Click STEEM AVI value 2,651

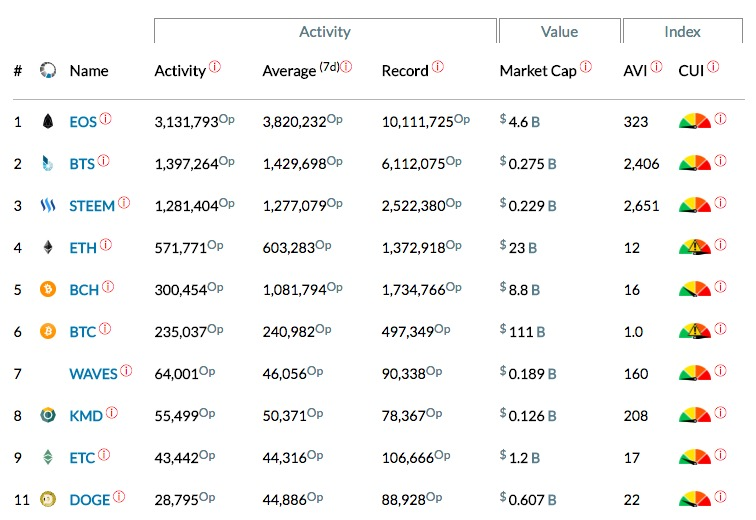[641, 206]
